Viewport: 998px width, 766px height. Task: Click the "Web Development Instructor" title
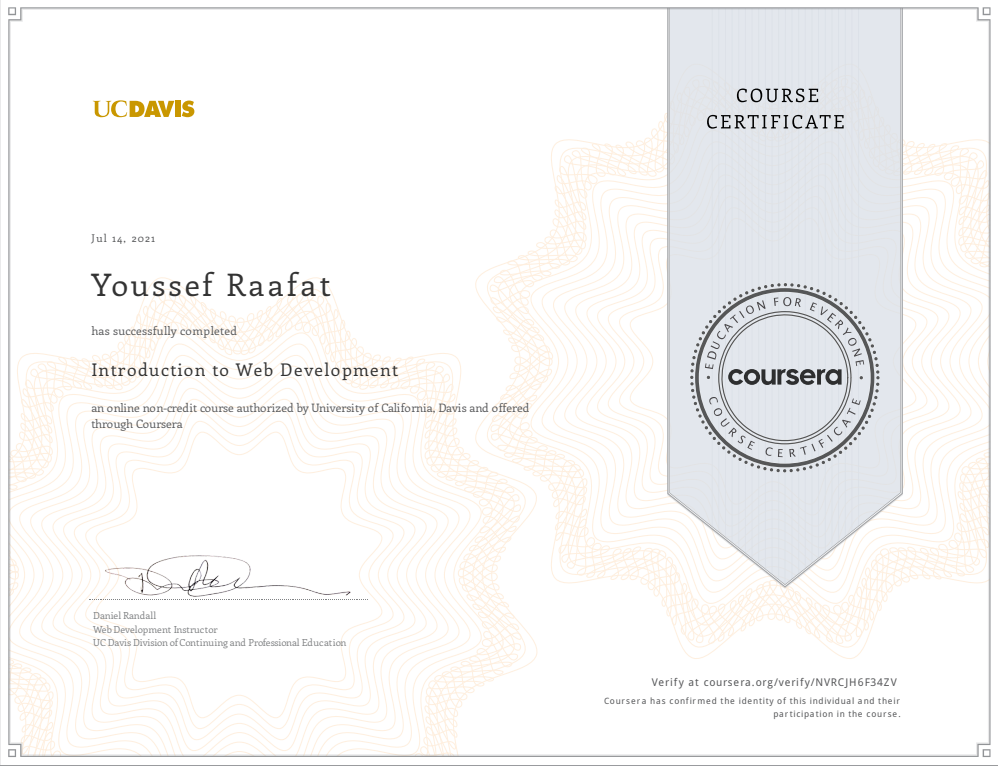tap(155, 629)
